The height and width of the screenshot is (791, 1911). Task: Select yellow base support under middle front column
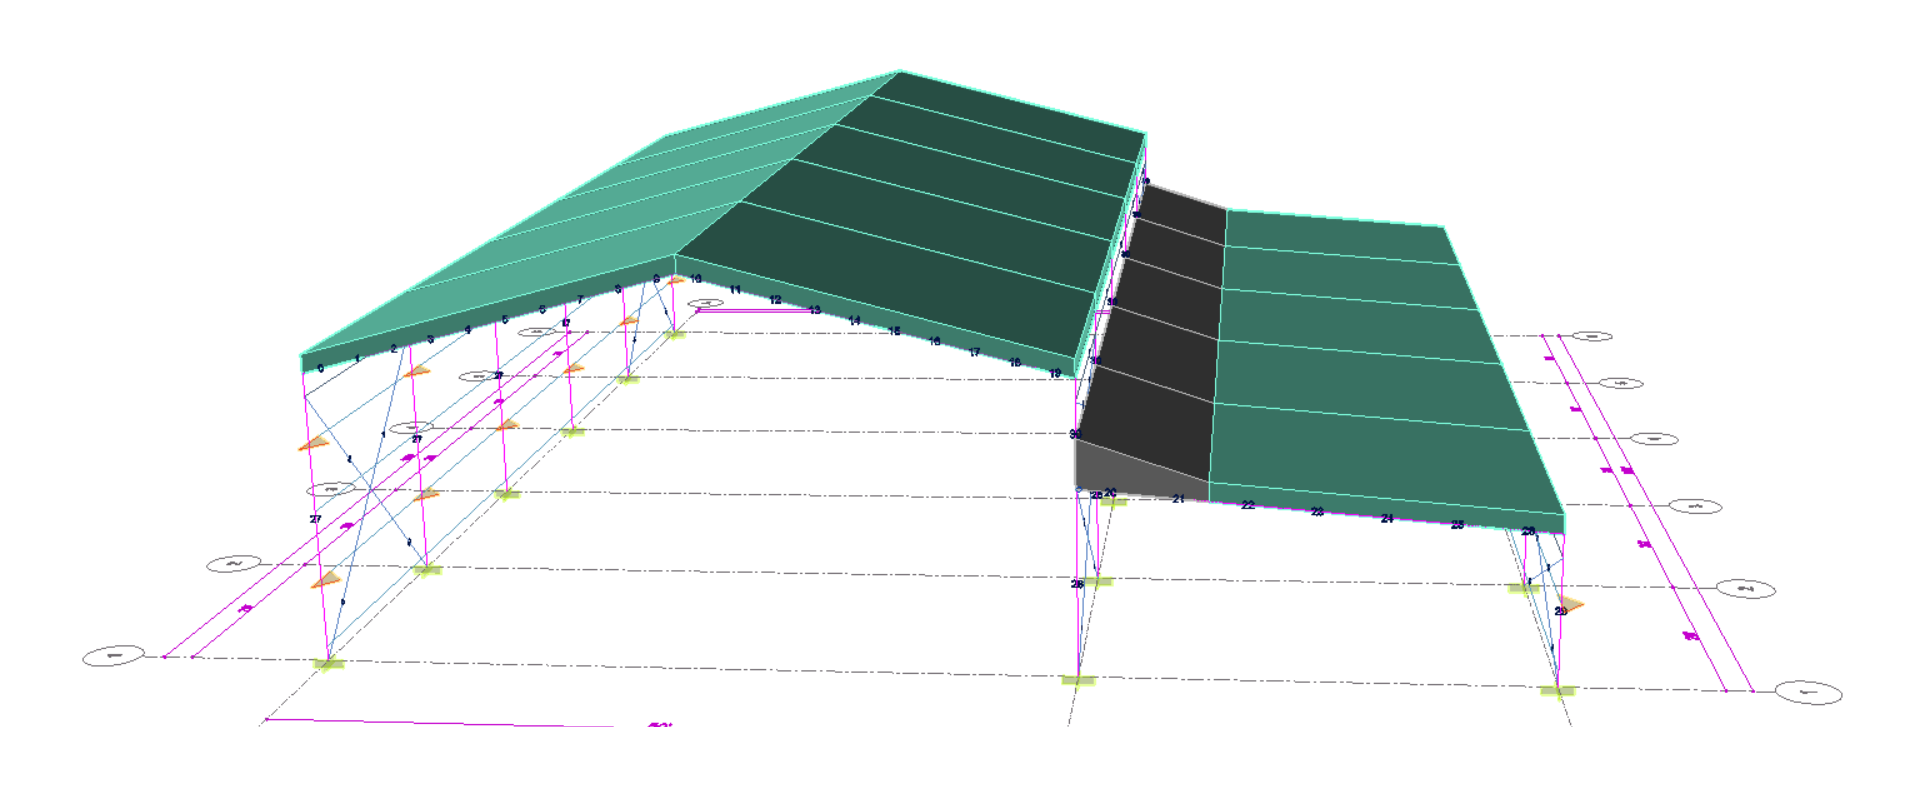(x=1077, y=681)
